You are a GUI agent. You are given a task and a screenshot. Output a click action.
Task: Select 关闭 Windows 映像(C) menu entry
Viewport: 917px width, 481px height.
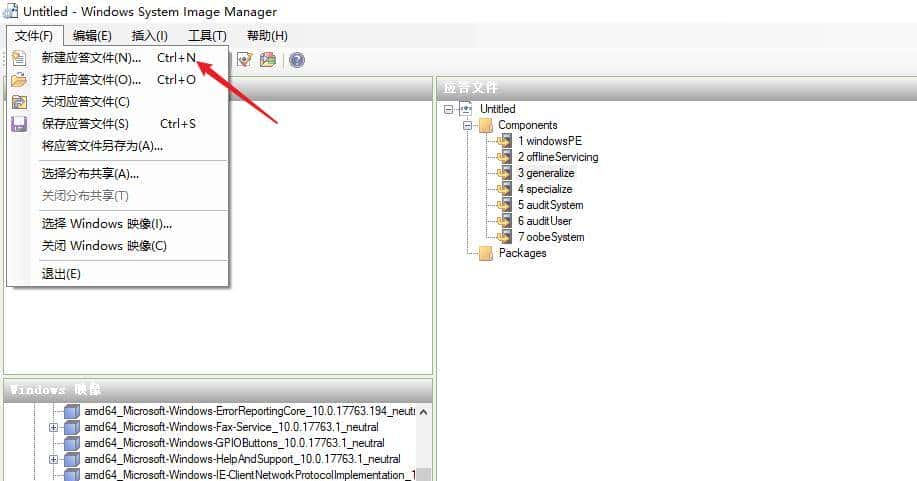[118, 246]
